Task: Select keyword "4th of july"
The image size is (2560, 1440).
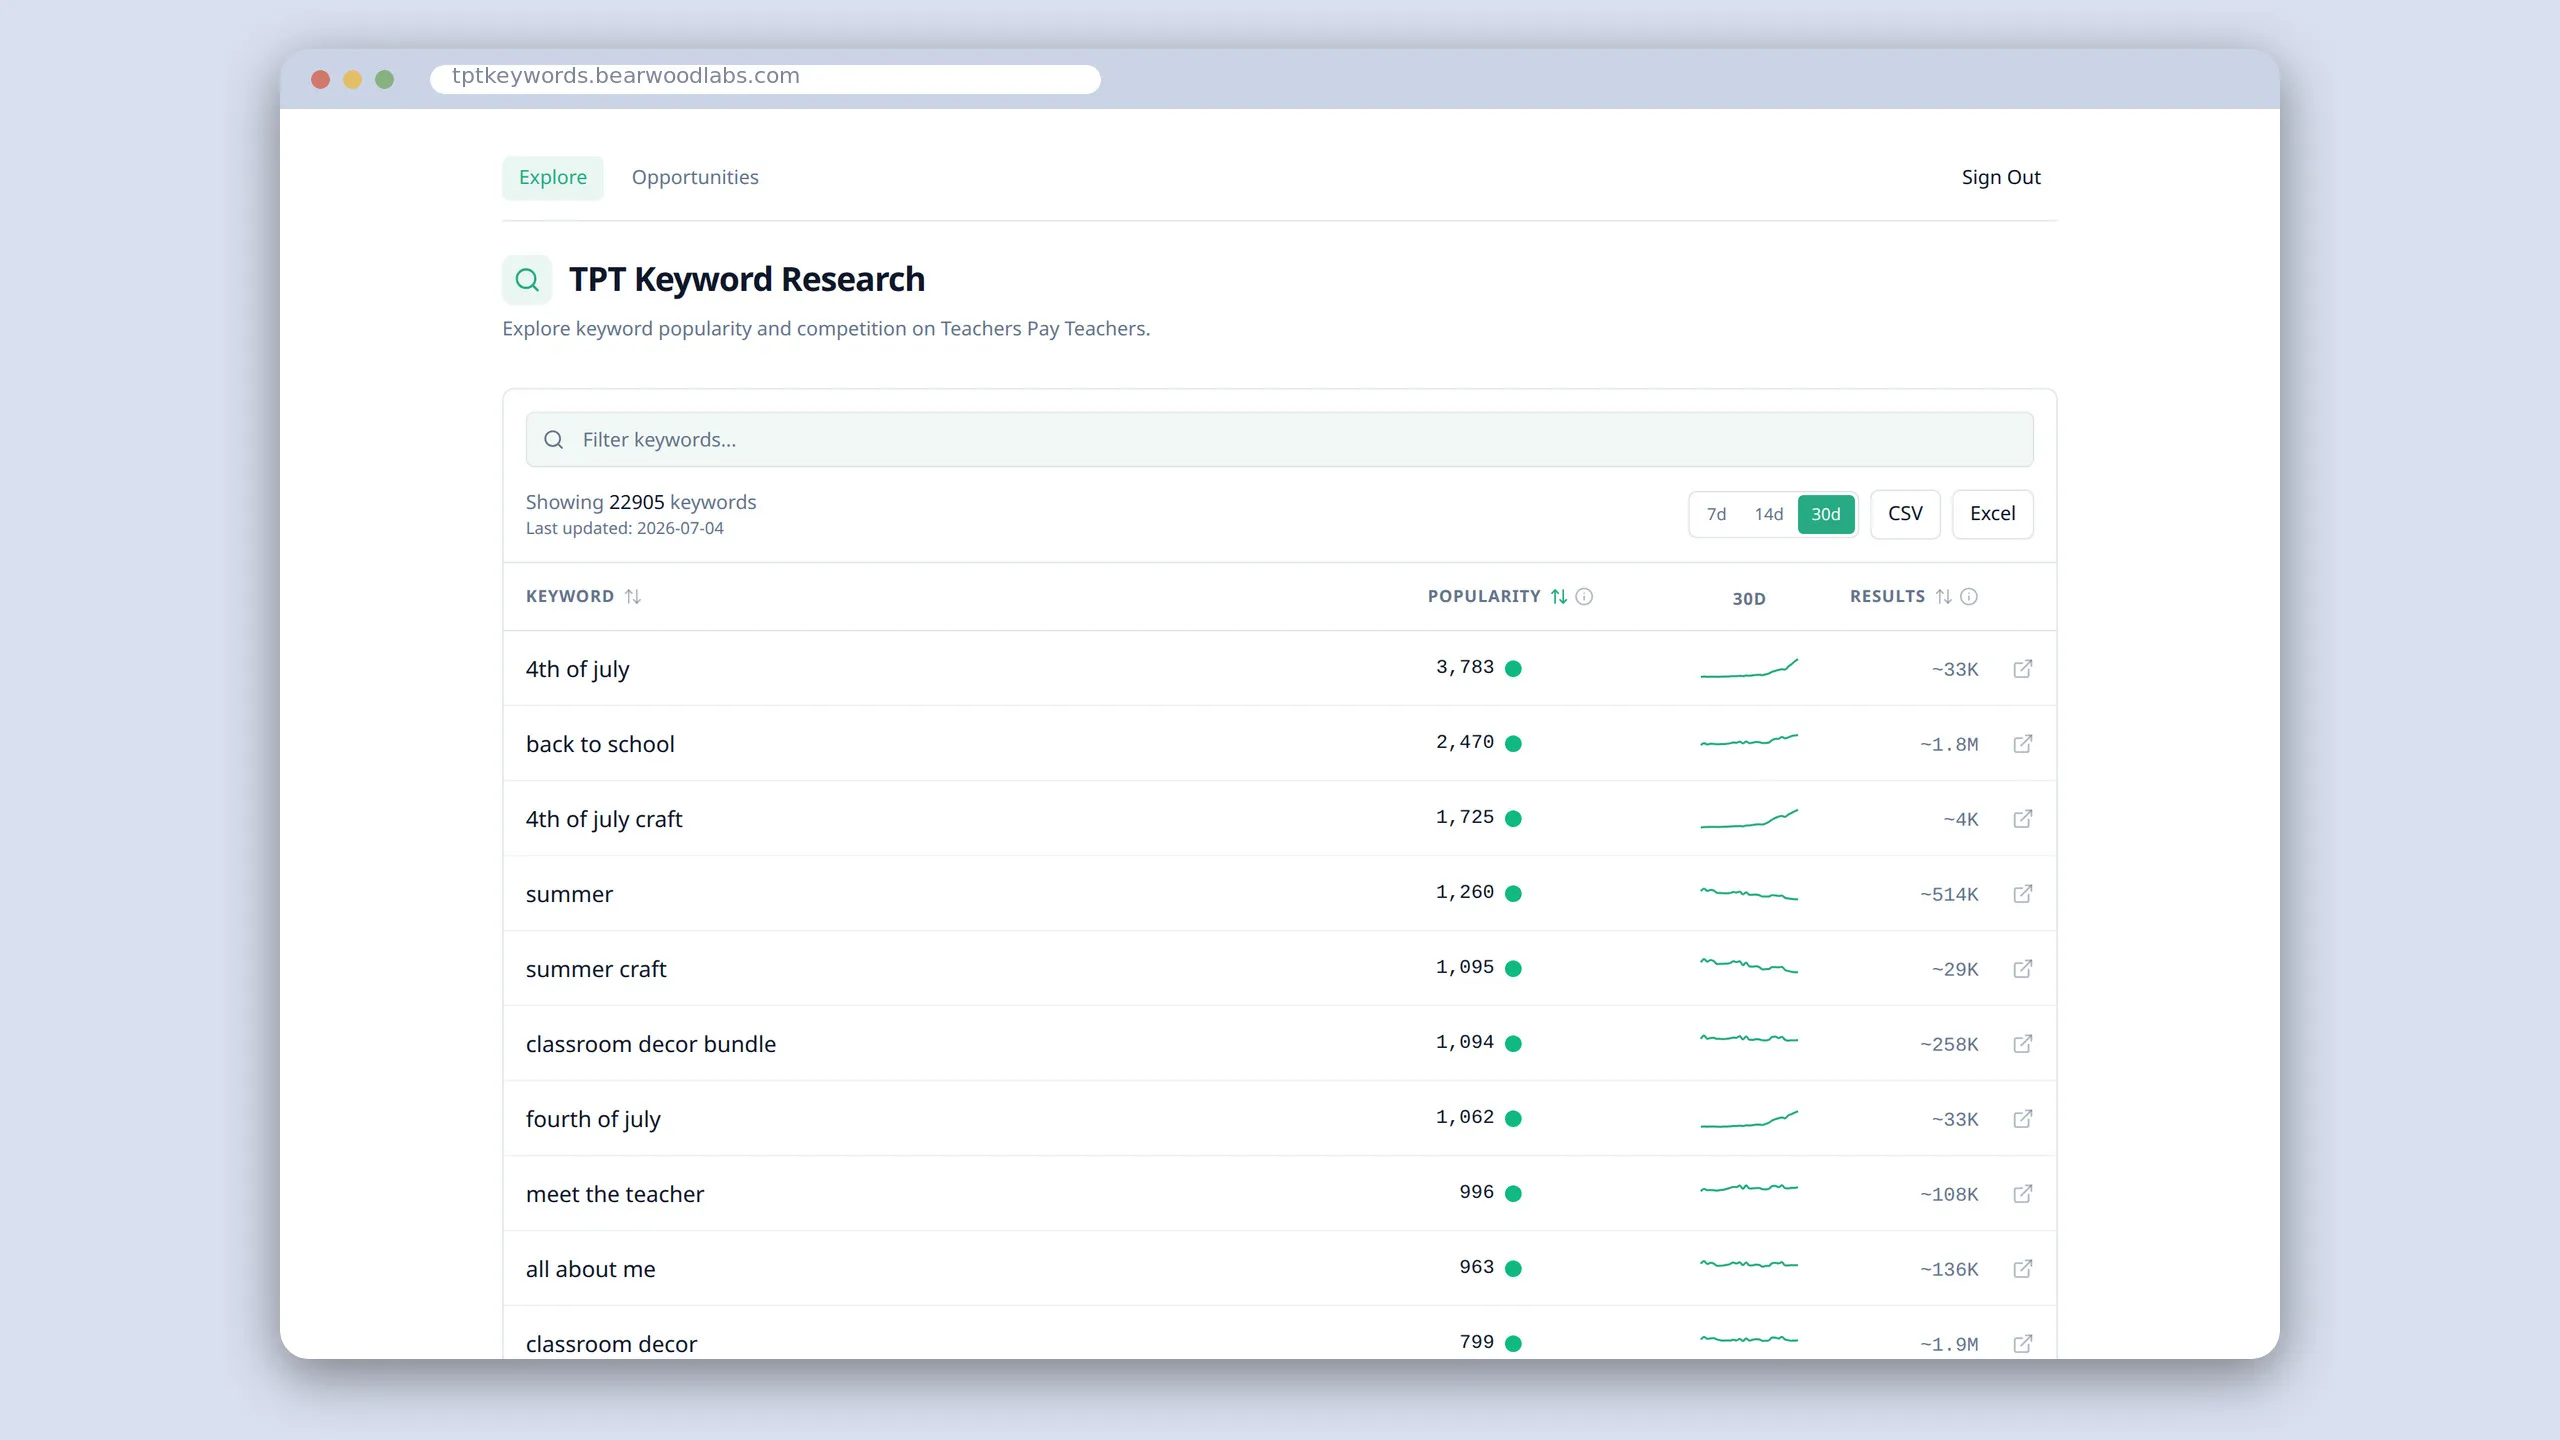Action: pyautogui.click(x=578, y=670)
